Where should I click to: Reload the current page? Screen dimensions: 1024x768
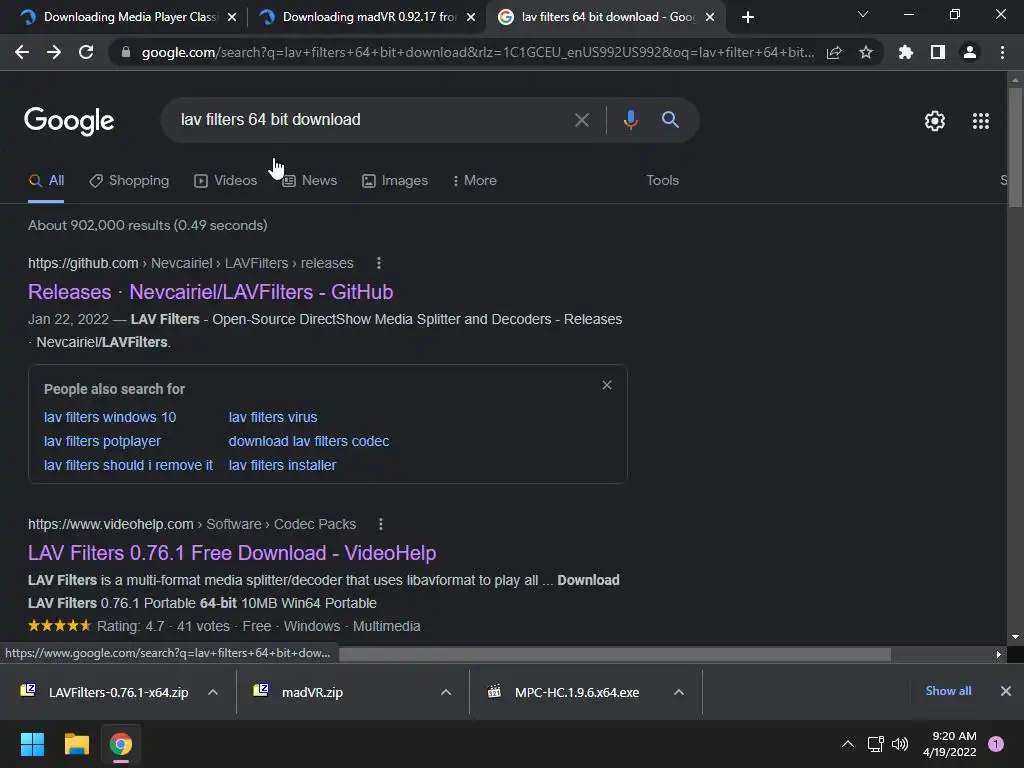[x=86, y=52]
